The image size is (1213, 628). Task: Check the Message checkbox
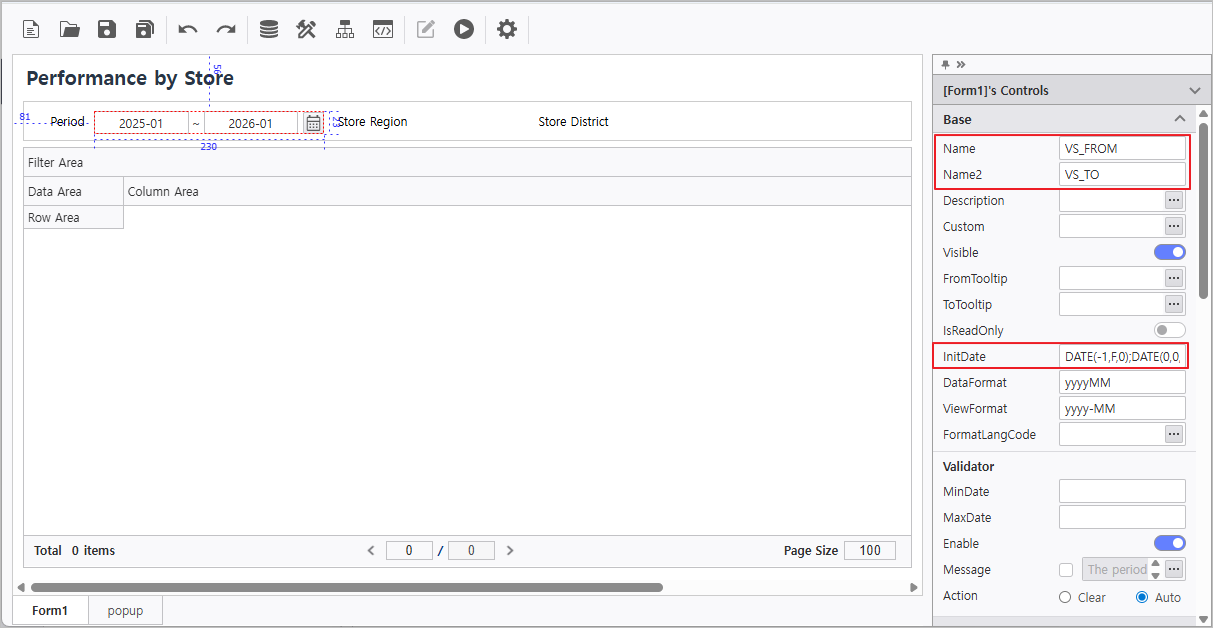1066,570
